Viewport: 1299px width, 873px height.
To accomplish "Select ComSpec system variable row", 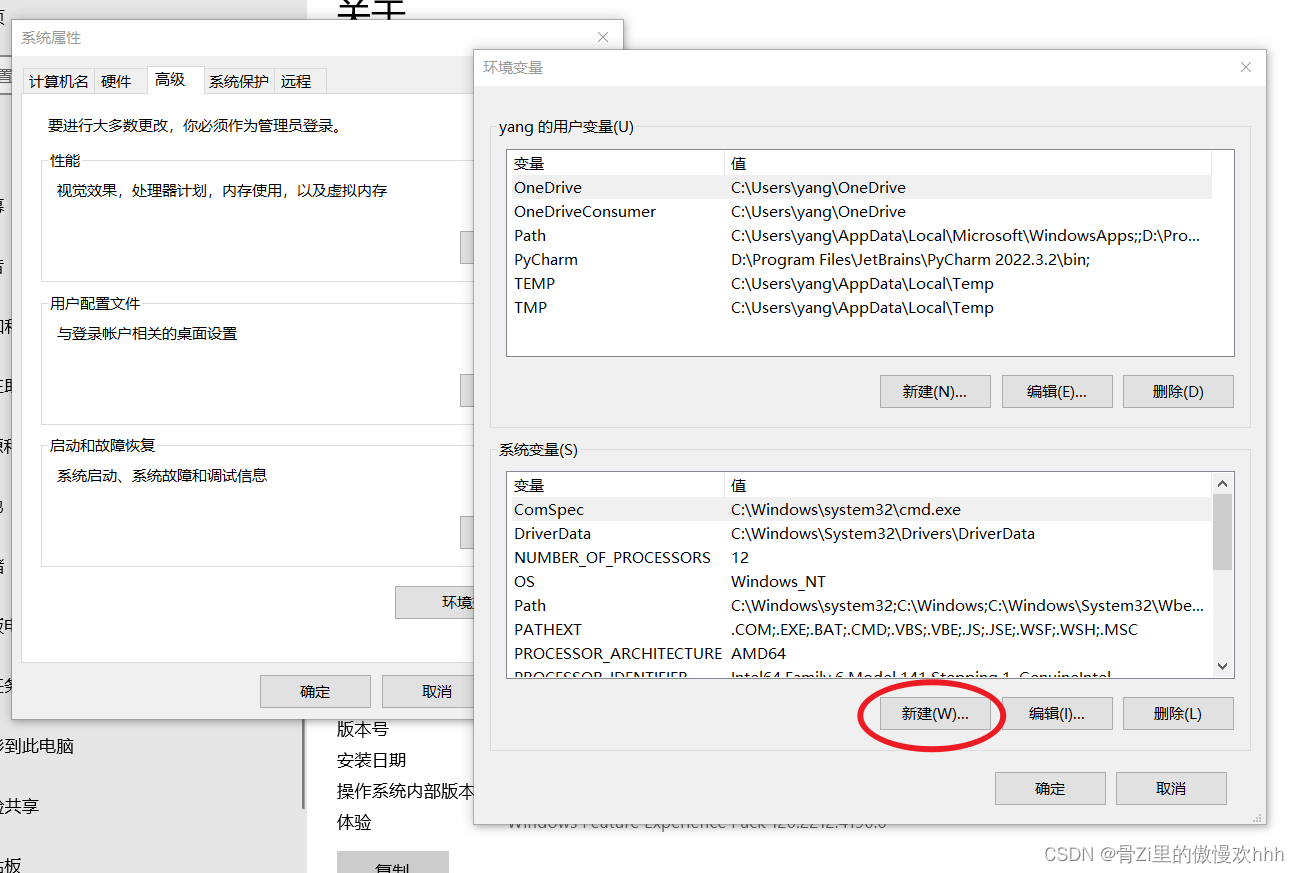I will point(860,510).
